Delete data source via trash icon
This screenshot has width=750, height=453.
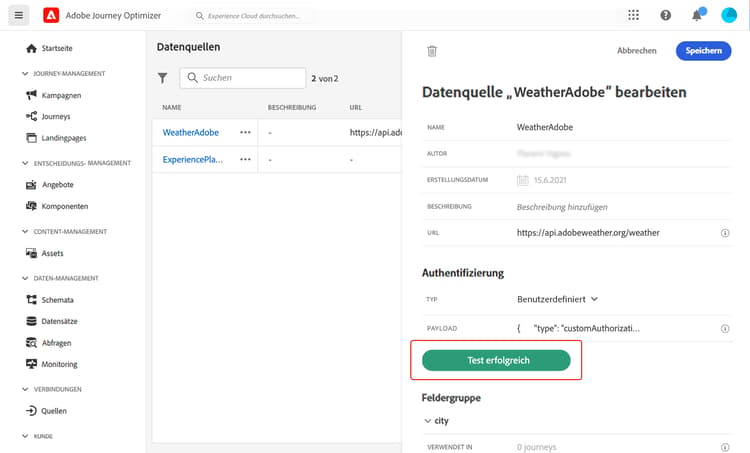(x=432, y=51)
